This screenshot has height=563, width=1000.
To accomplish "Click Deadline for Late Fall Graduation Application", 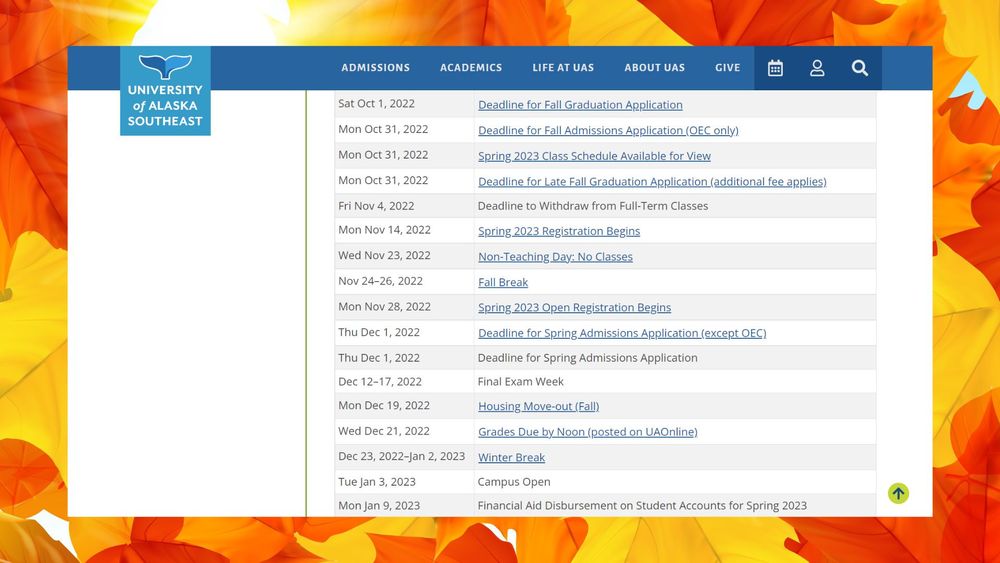I will click(652, 182).
